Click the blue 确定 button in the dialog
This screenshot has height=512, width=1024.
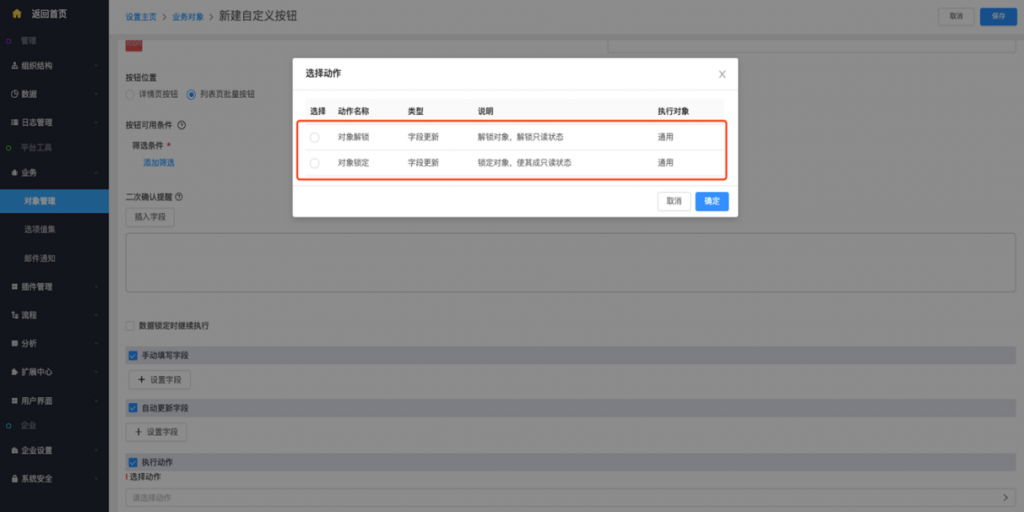(712, 201)
